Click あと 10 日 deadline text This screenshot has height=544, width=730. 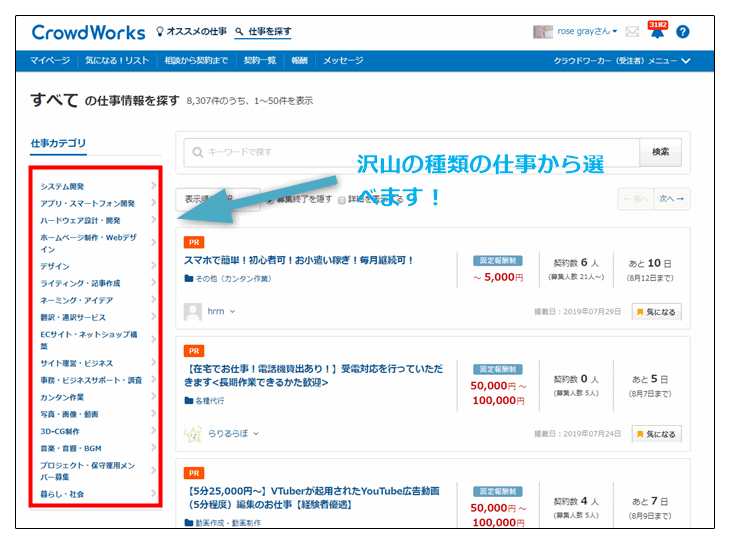point(650,263)
